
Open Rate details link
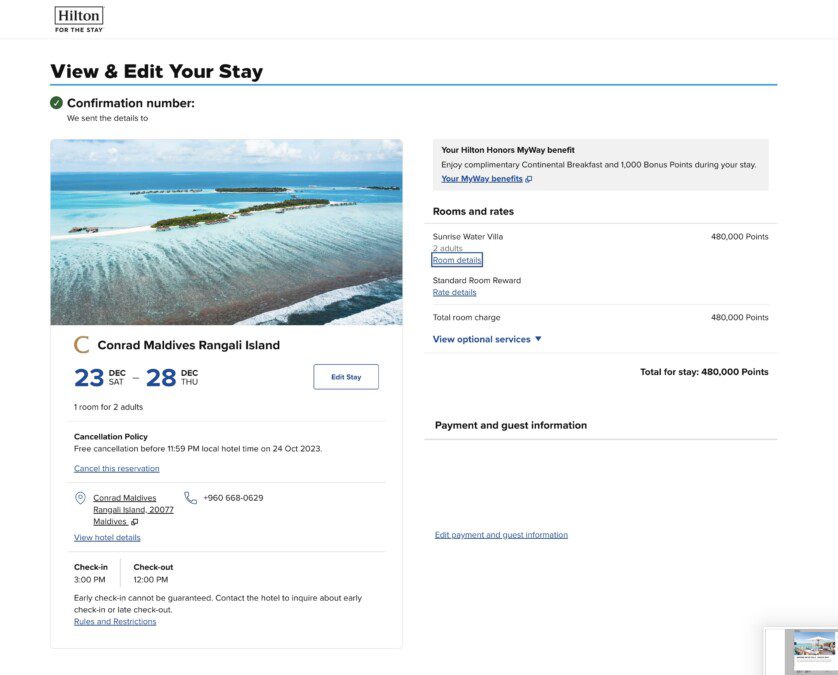click(454, 292)
